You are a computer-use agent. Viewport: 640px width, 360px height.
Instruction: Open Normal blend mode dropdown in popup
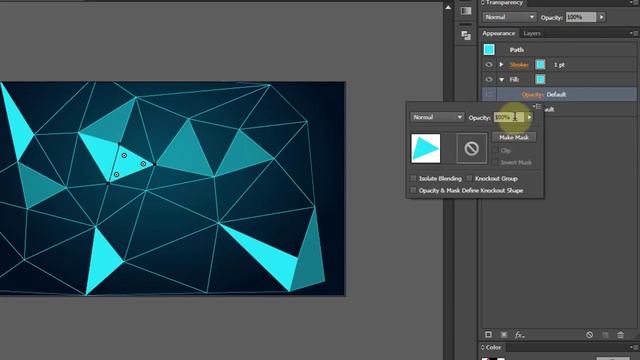[437, 117]
